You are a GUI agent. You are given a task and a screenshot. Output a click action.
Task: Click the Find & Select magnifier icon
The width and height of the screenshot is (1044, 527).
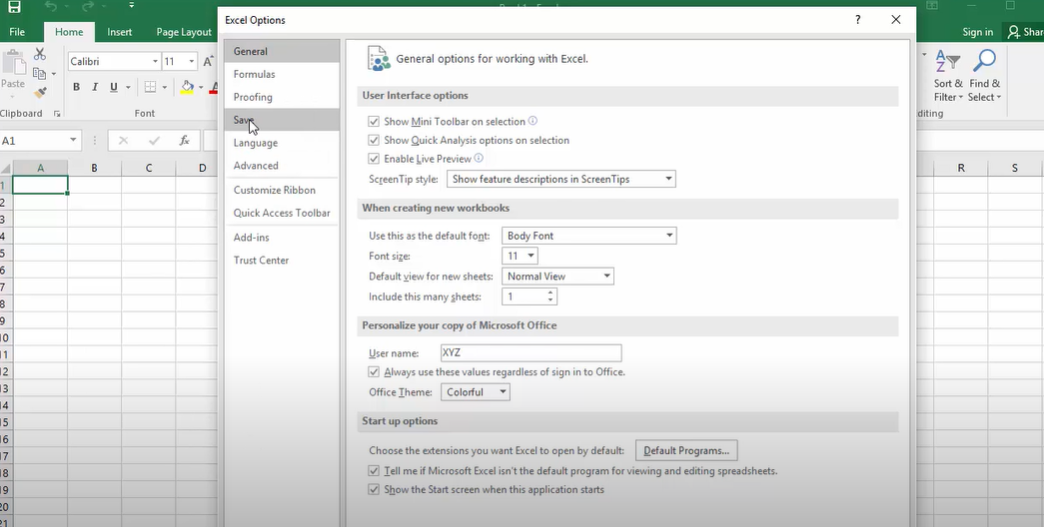tap(984, 62)
